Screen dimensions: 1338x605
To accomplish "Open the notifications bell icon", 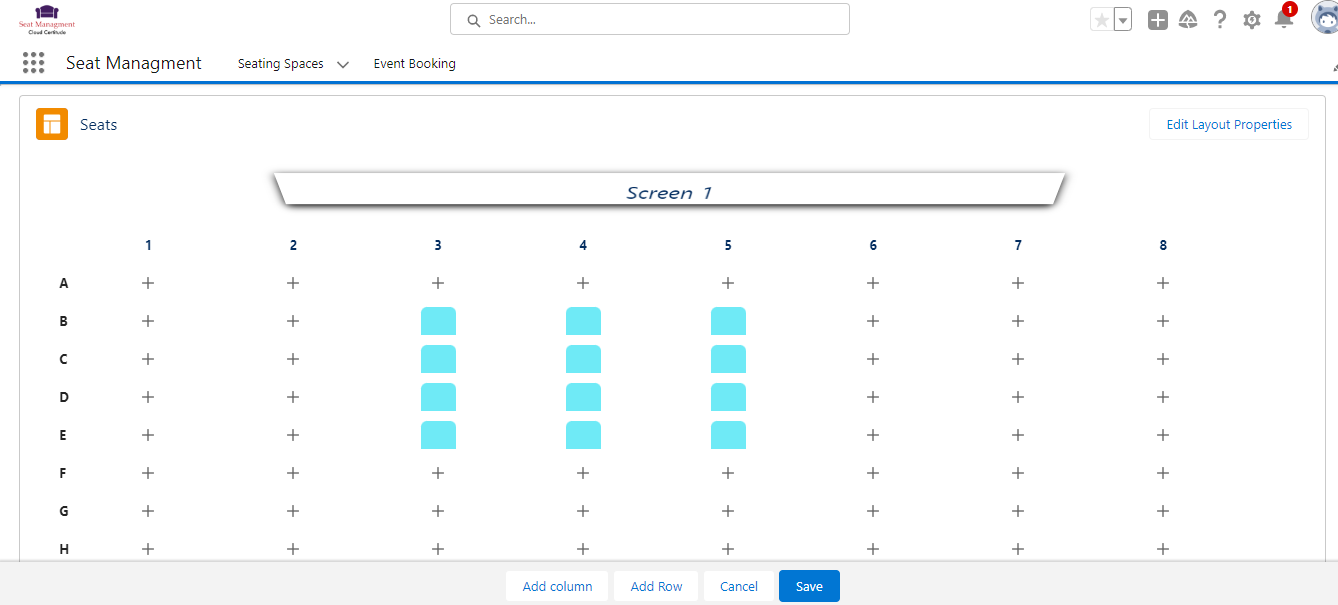I will coord(1283,20).
